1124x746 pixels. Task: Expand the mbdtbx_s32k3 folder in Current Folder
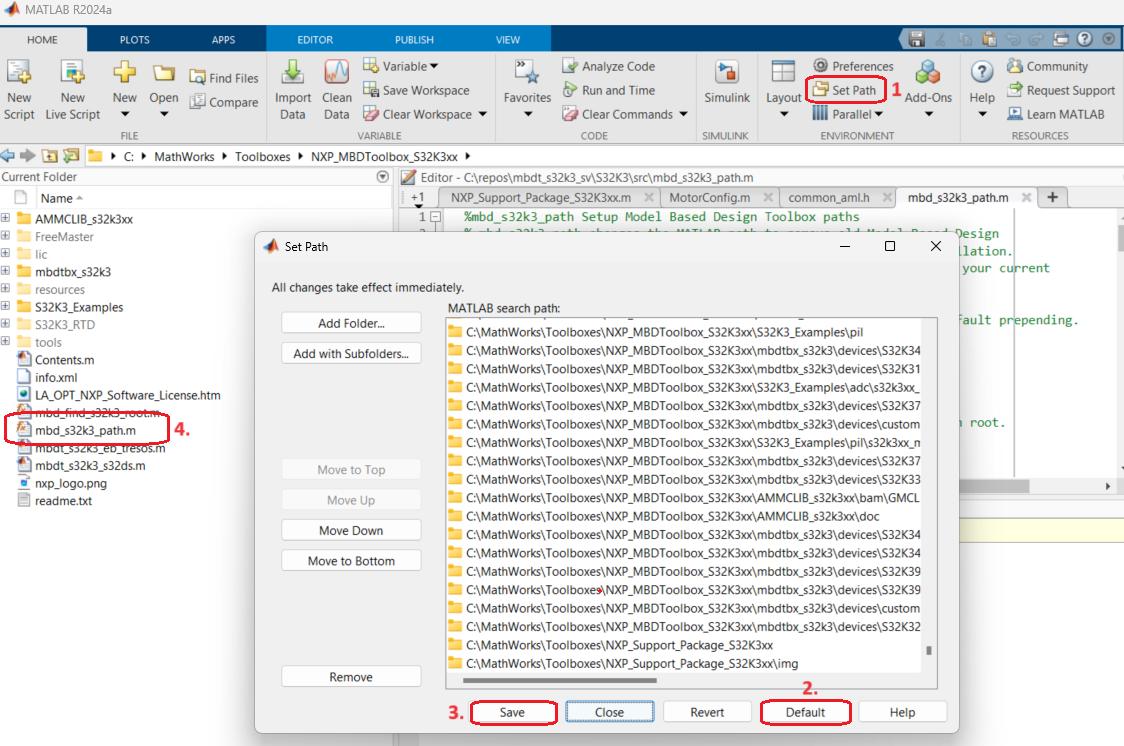click(x=8, y=271)
